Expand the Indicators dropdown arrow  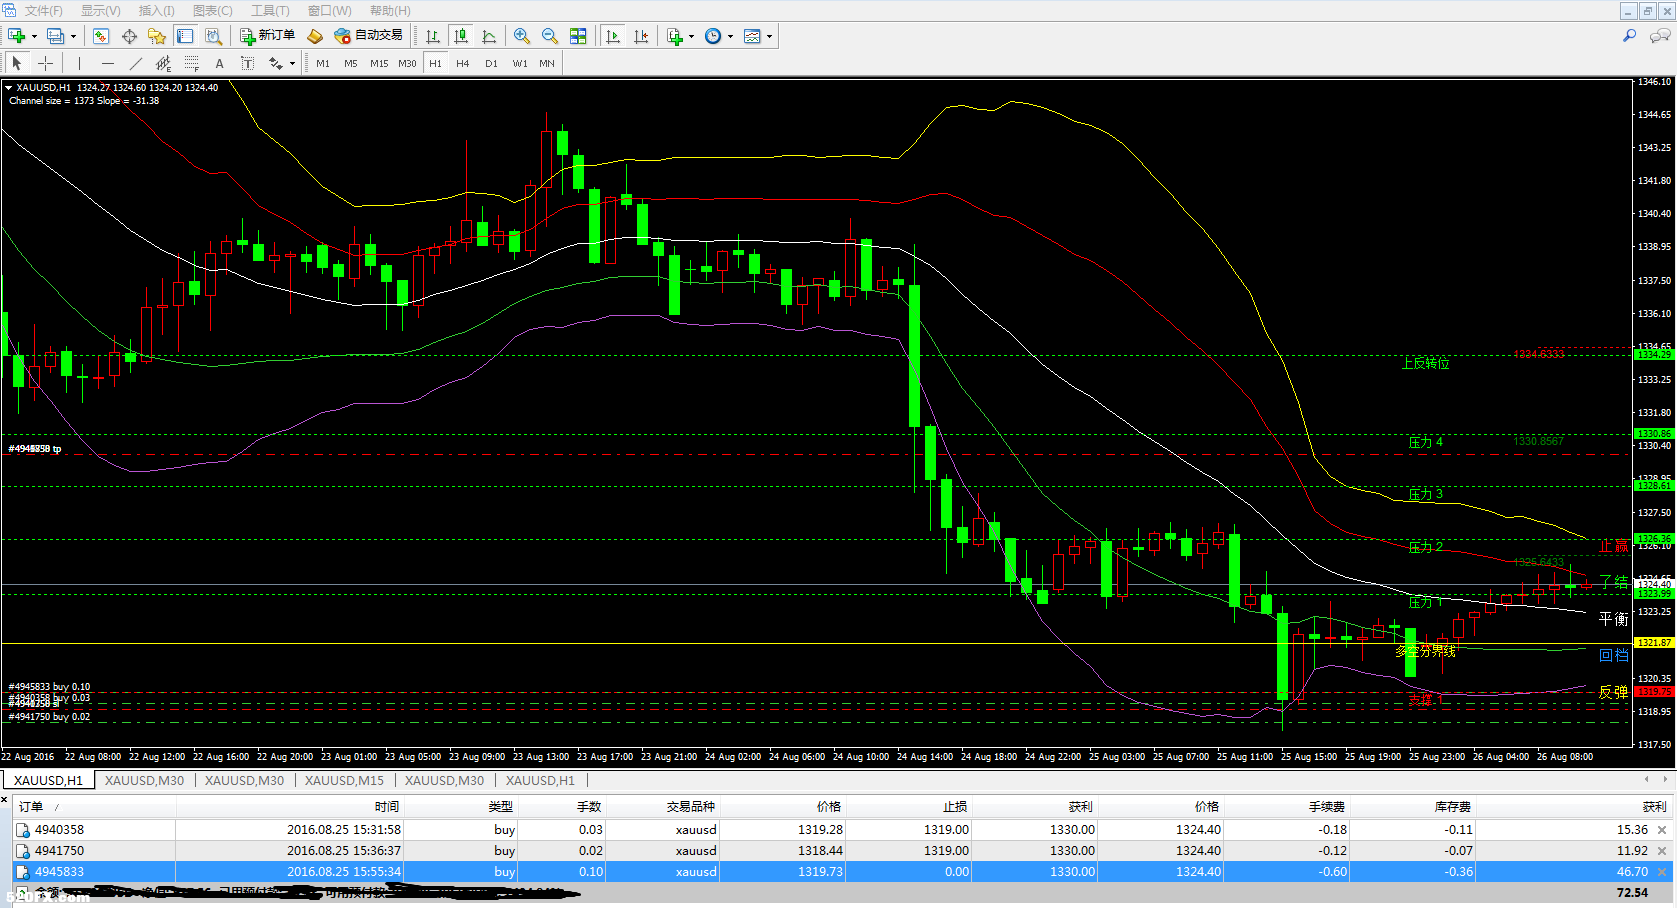(x=691, y=36)
